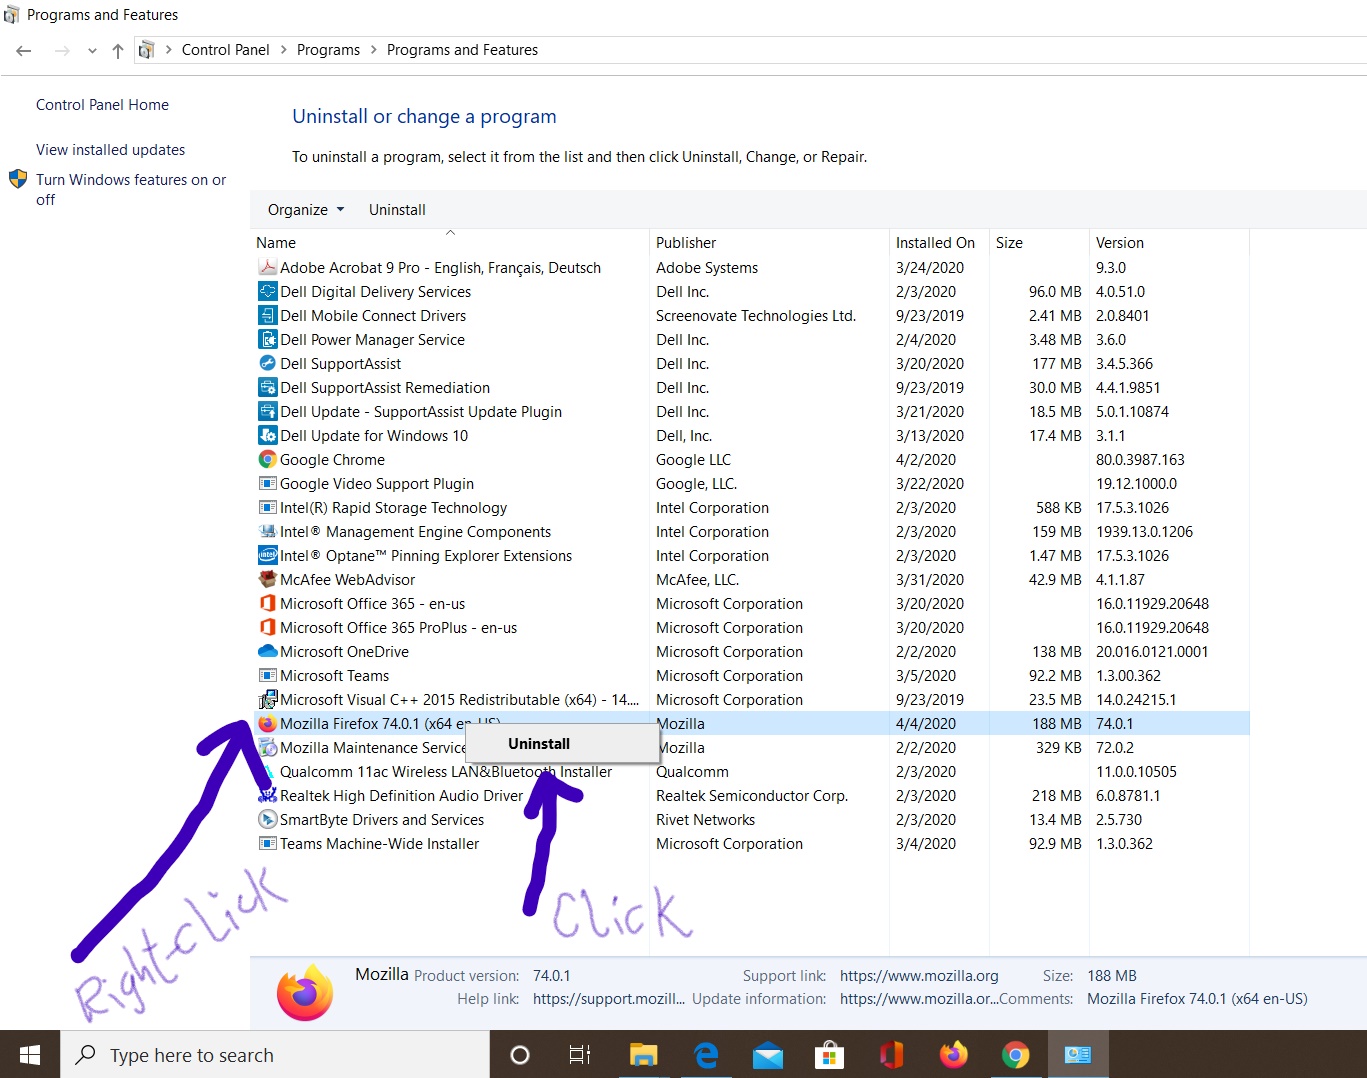The height and width of the screenshot is (1078, 1367).
Task: Click the Rivet Networks publisher cell
Action: 705,820
